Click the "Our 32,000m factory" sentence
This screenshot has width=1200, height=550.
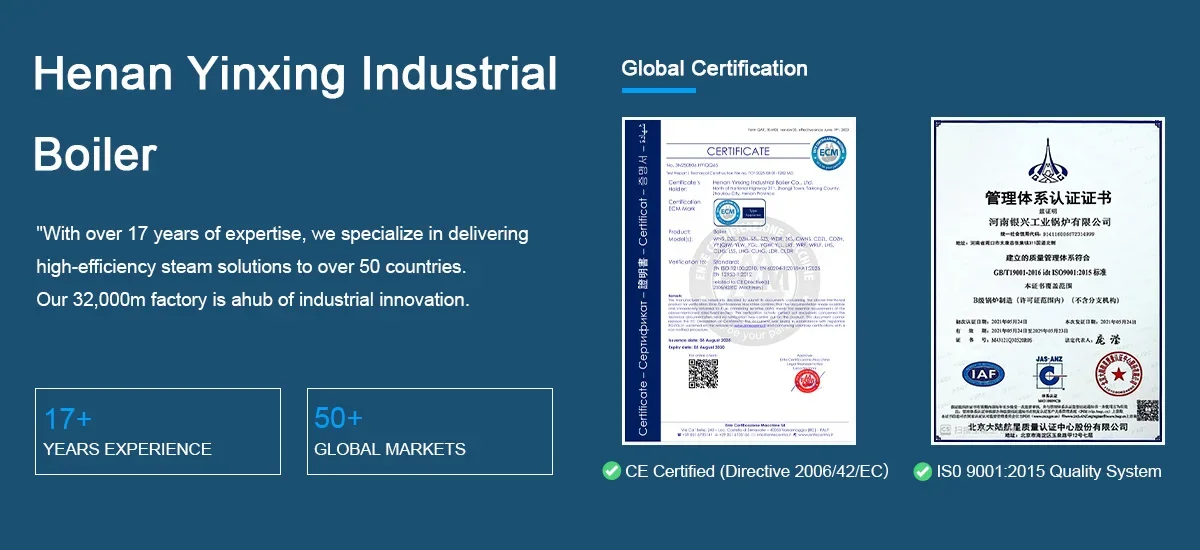pos(252,299)
